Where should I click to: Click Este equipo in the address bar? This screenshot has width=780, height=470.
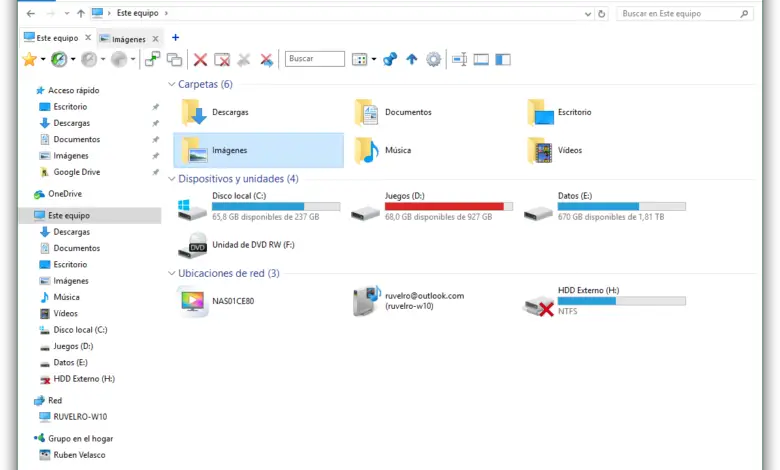(x=138, y=13)
